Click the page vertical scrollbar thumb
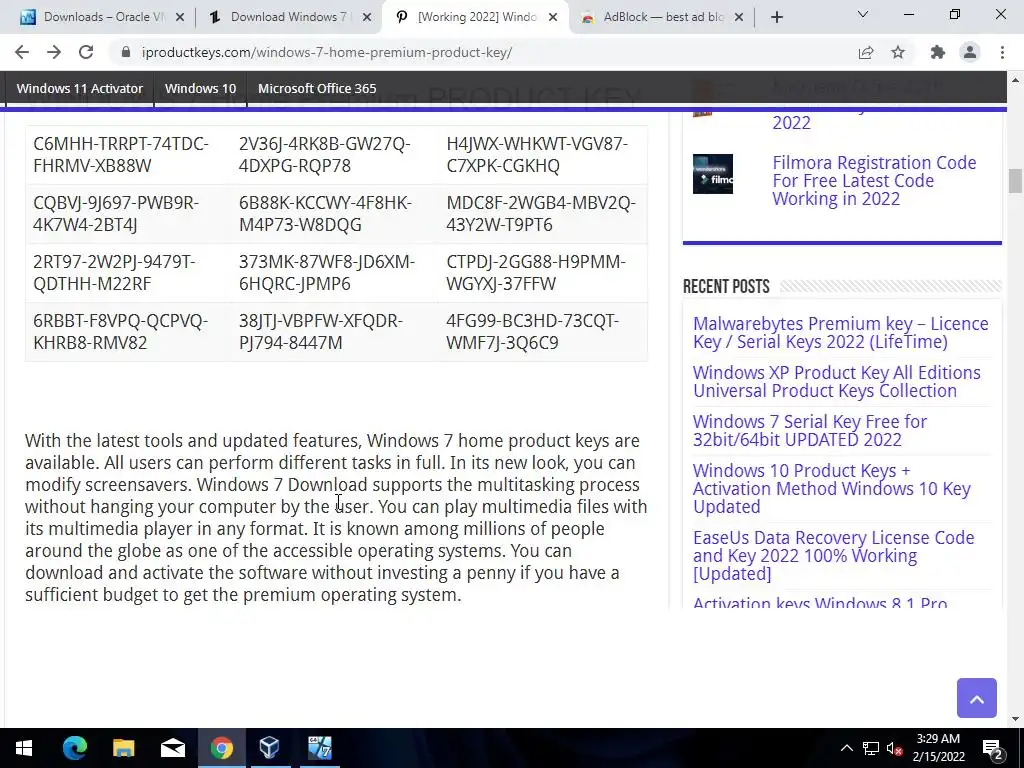Screen dimensions: 1024x768 (x=1014, y=181)
